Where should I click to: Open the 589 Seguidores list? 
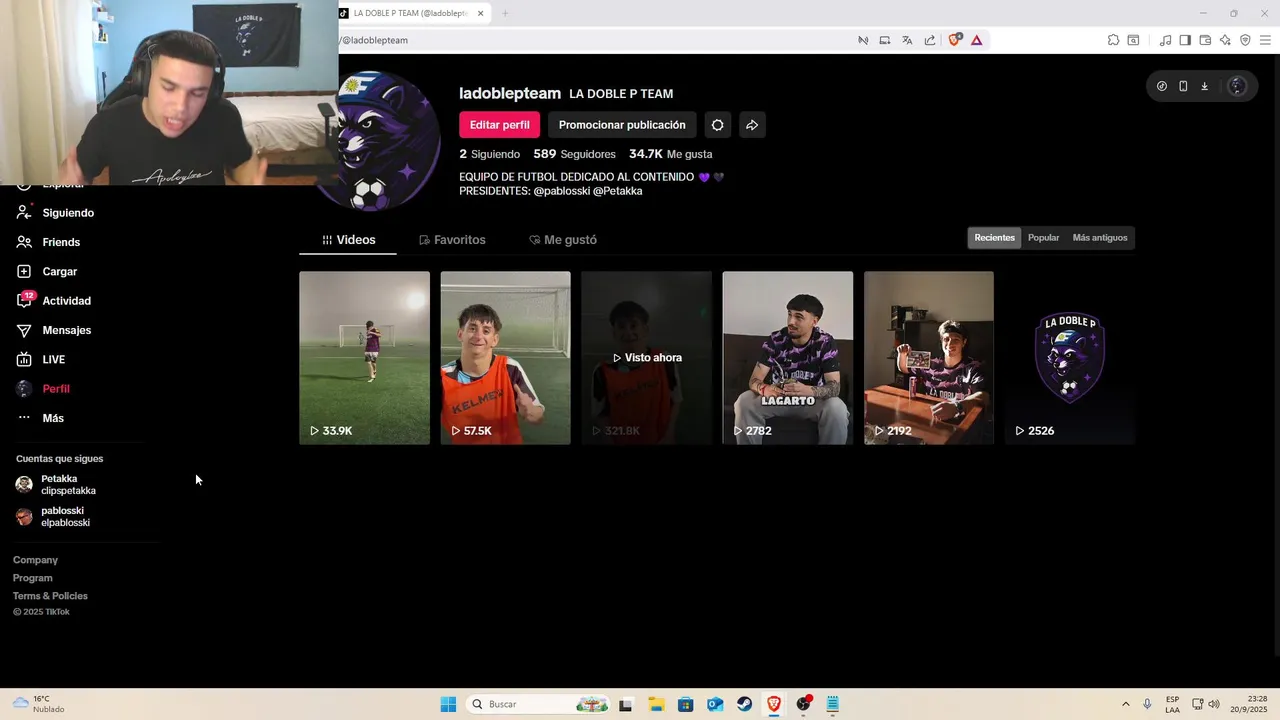[574, 154]
